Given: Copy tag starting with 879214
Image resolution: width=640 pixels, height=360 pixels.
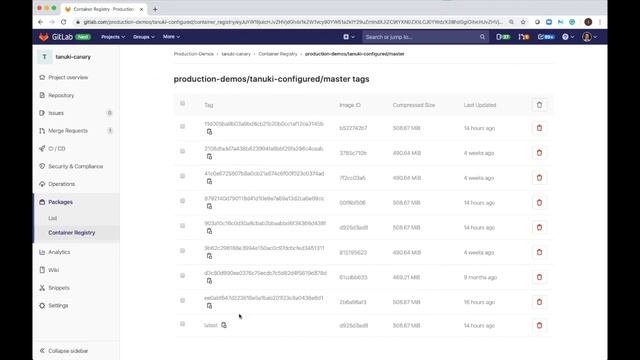Looking at the screenshot, I should [x=209, y=207].
